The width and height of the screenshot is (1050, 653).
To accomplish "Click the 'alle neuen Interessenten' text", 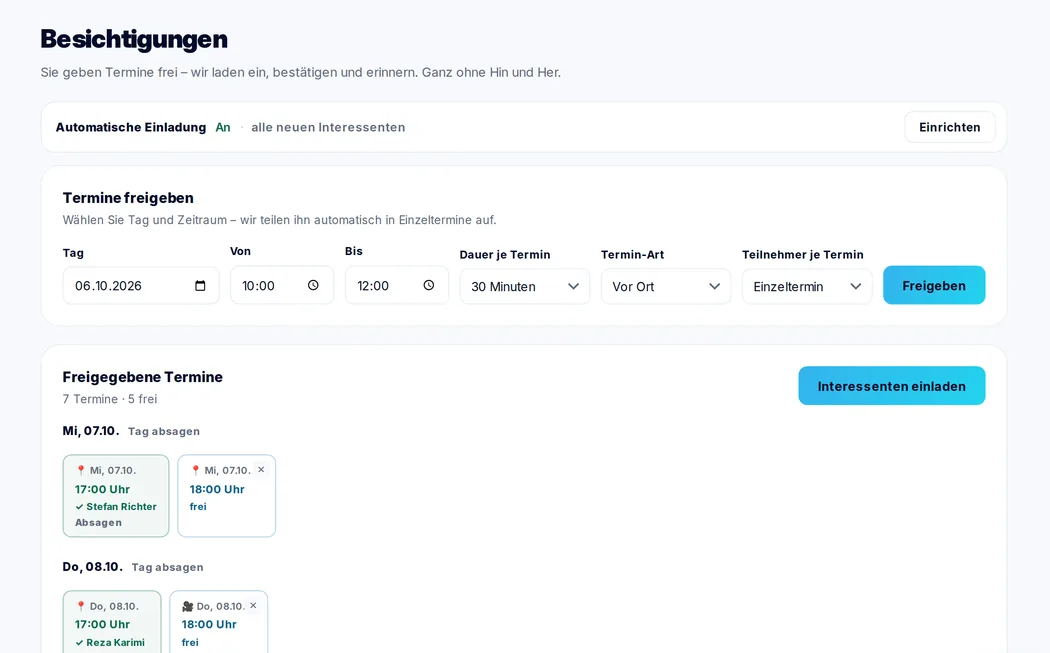I will [328, 127].
